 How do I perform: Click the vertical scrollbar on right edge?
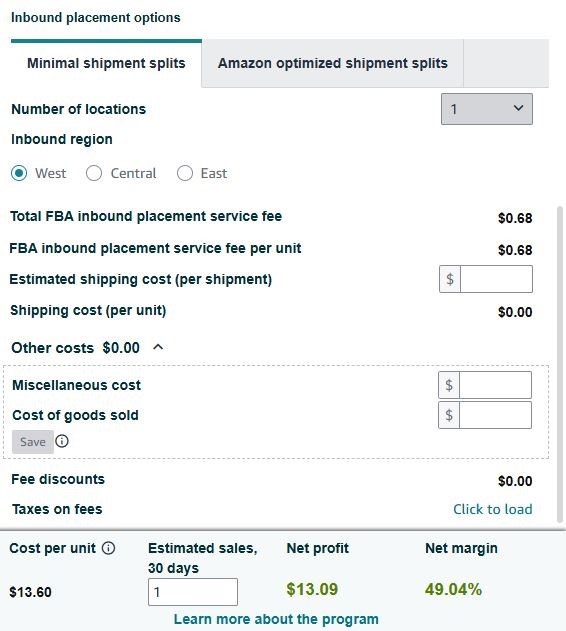pyautogui.click(x=560, y=364)
